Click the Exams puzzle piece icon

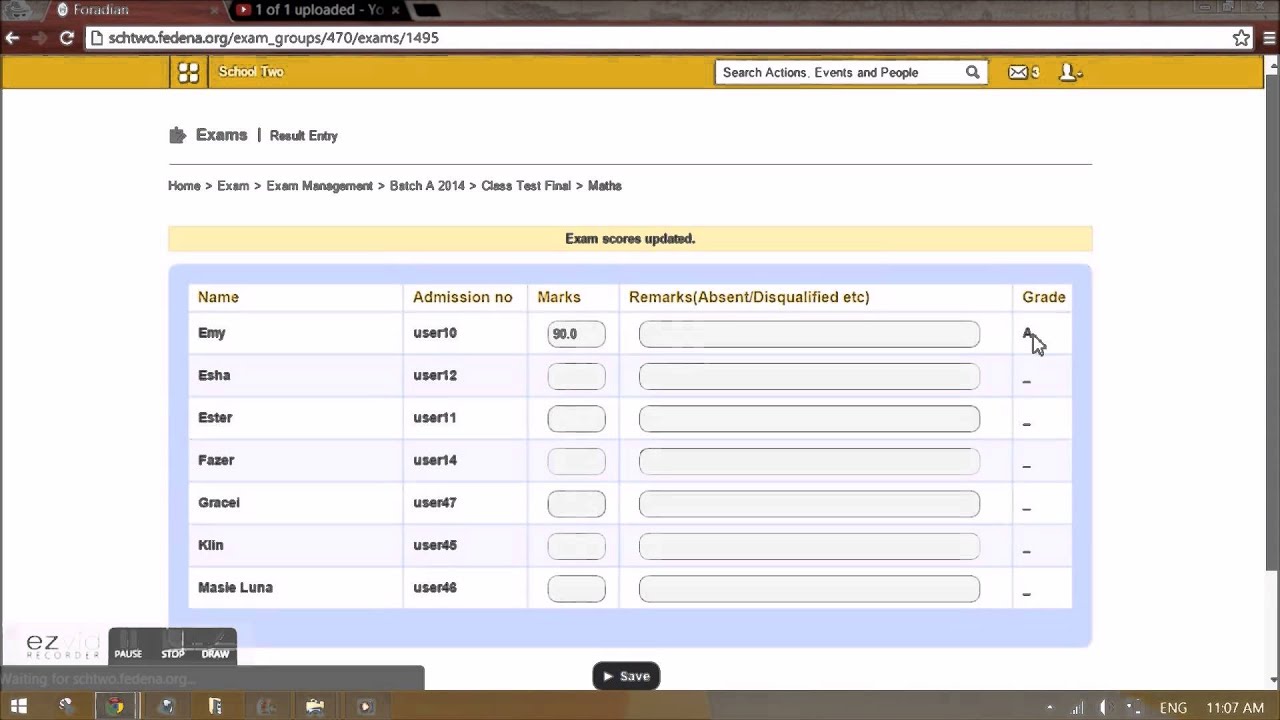coord(178,135)
